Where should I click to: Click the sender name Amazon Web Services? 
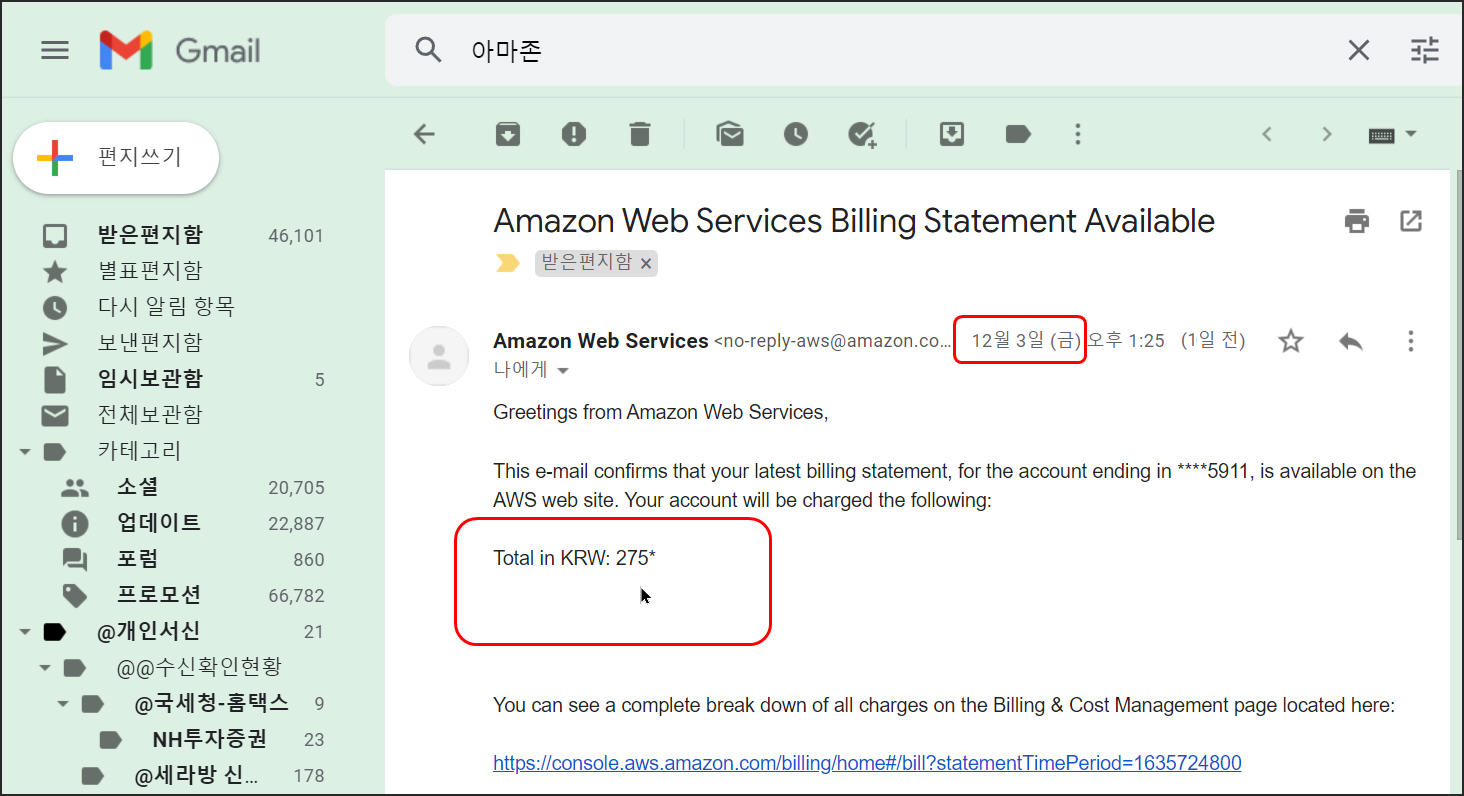pos(601,341)
